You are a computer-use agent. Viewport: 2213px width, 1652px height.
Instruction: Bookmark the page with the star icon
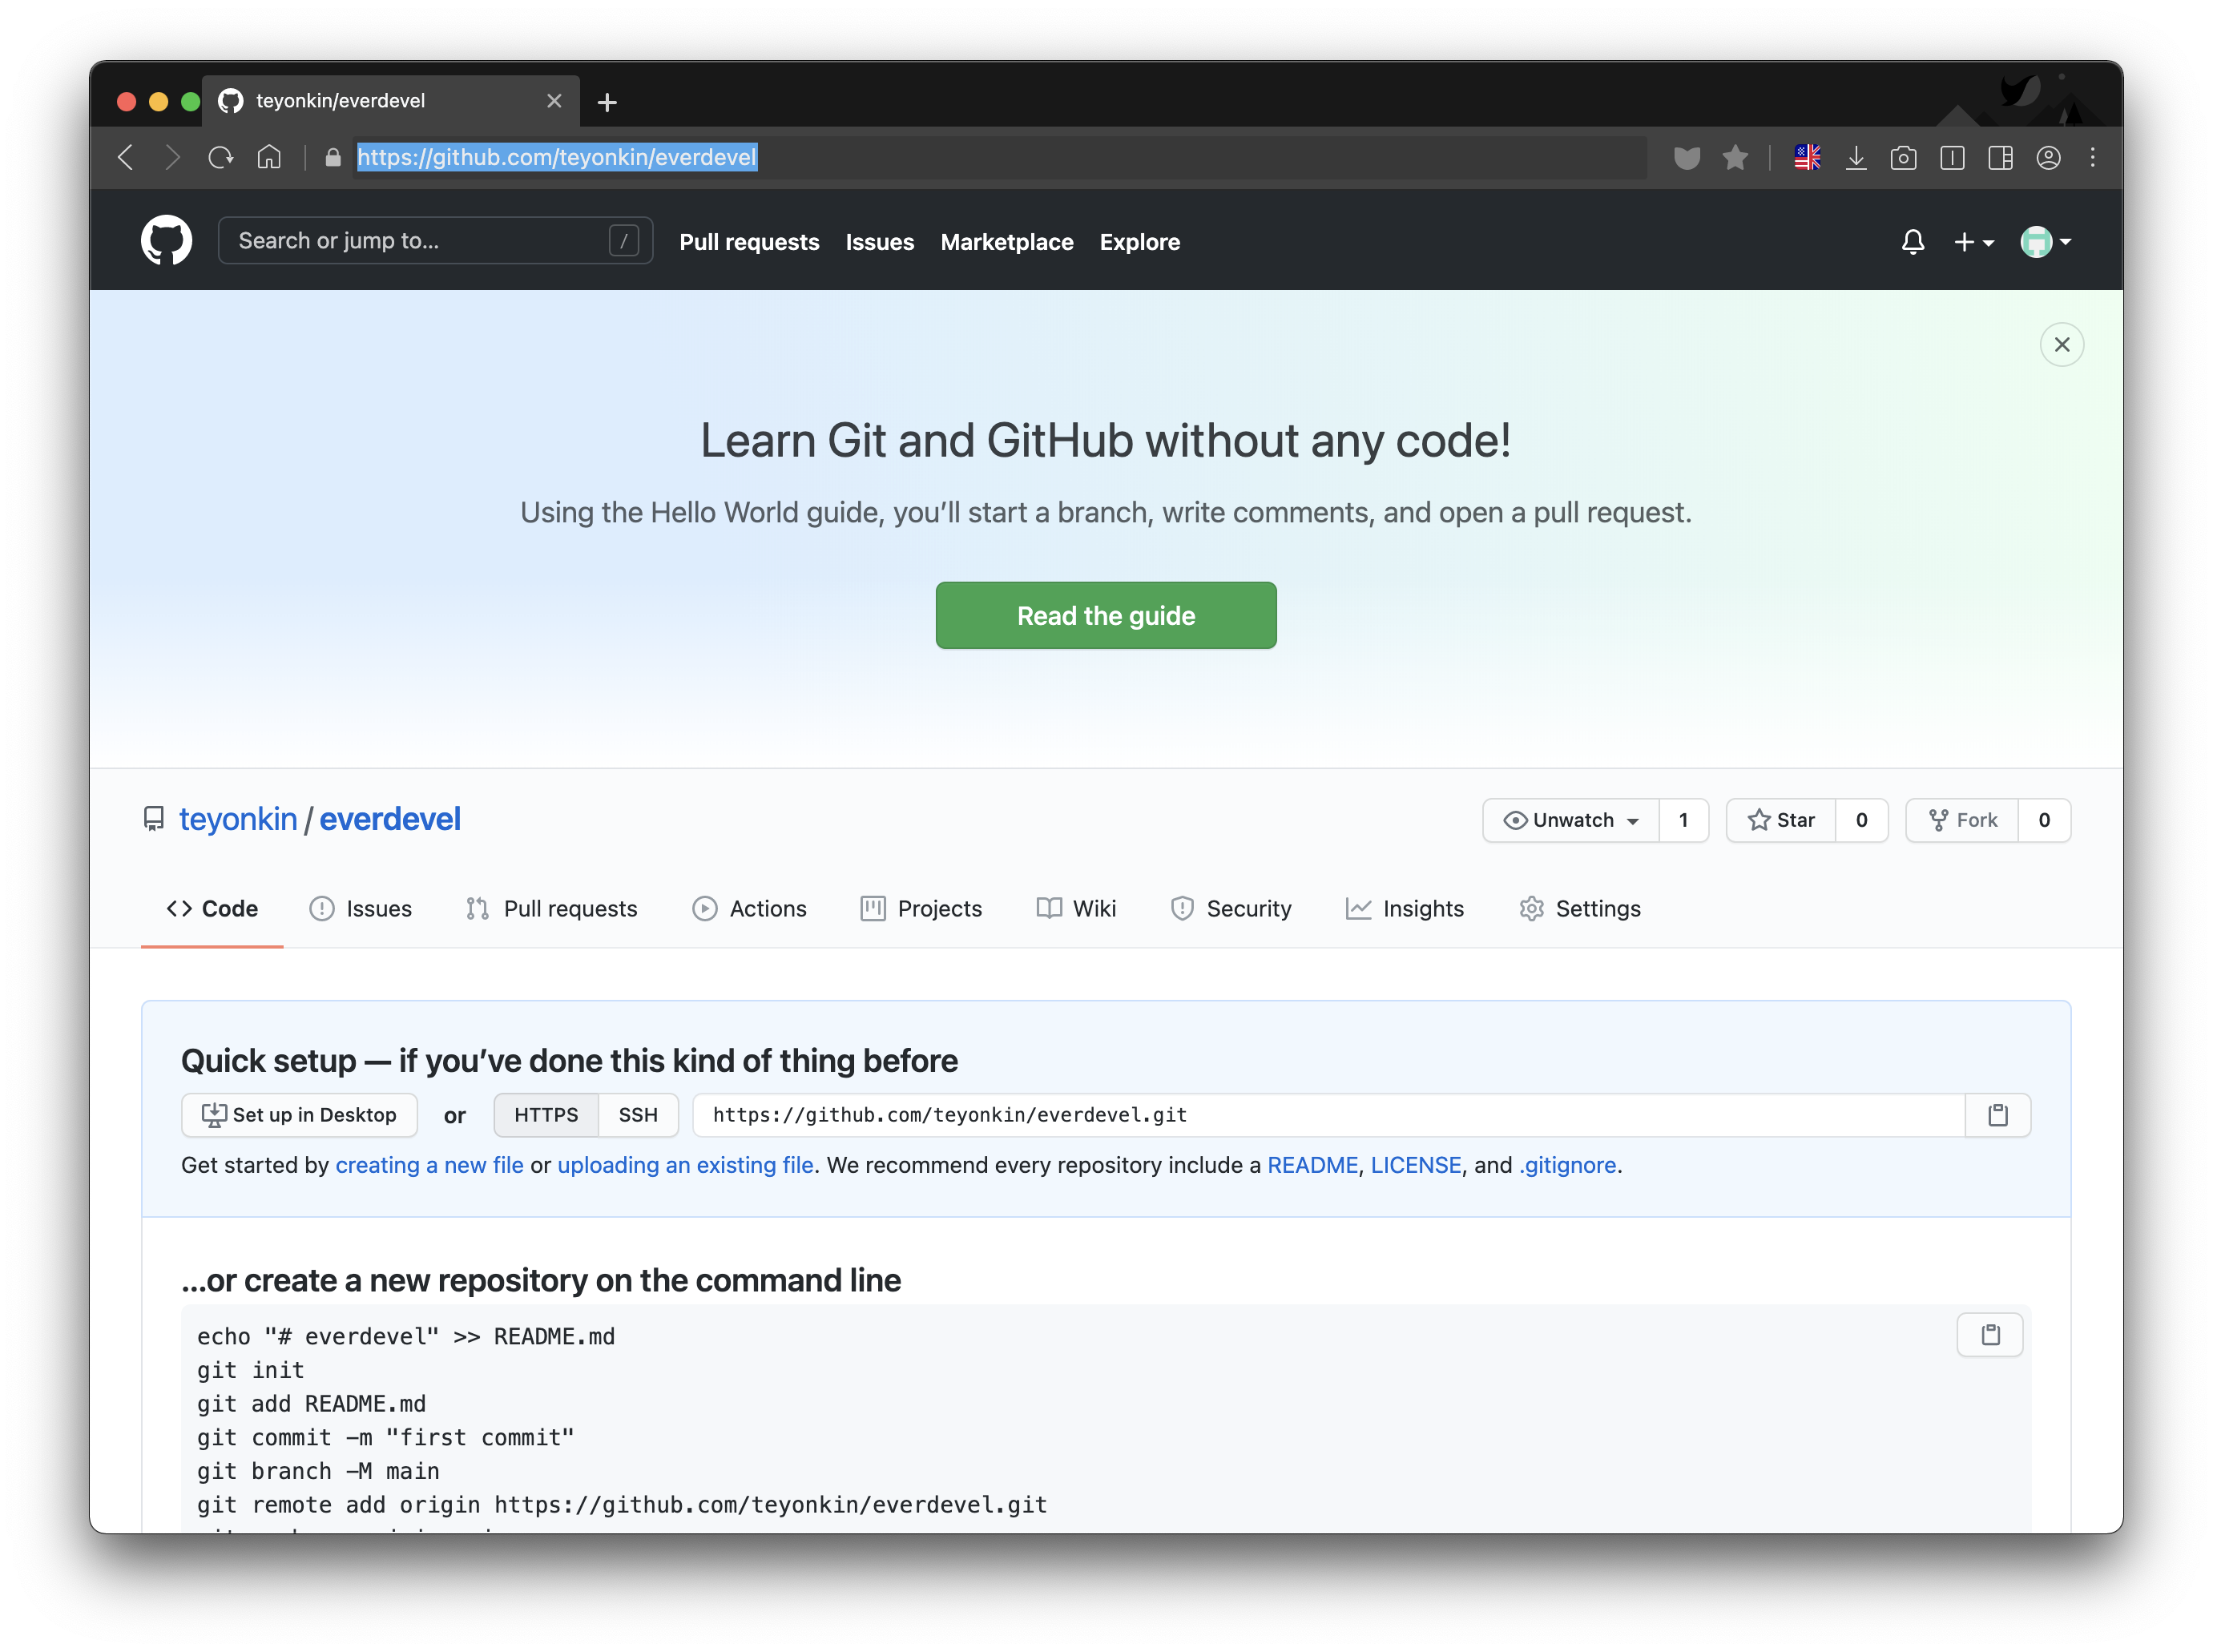tap(1734, 157)
